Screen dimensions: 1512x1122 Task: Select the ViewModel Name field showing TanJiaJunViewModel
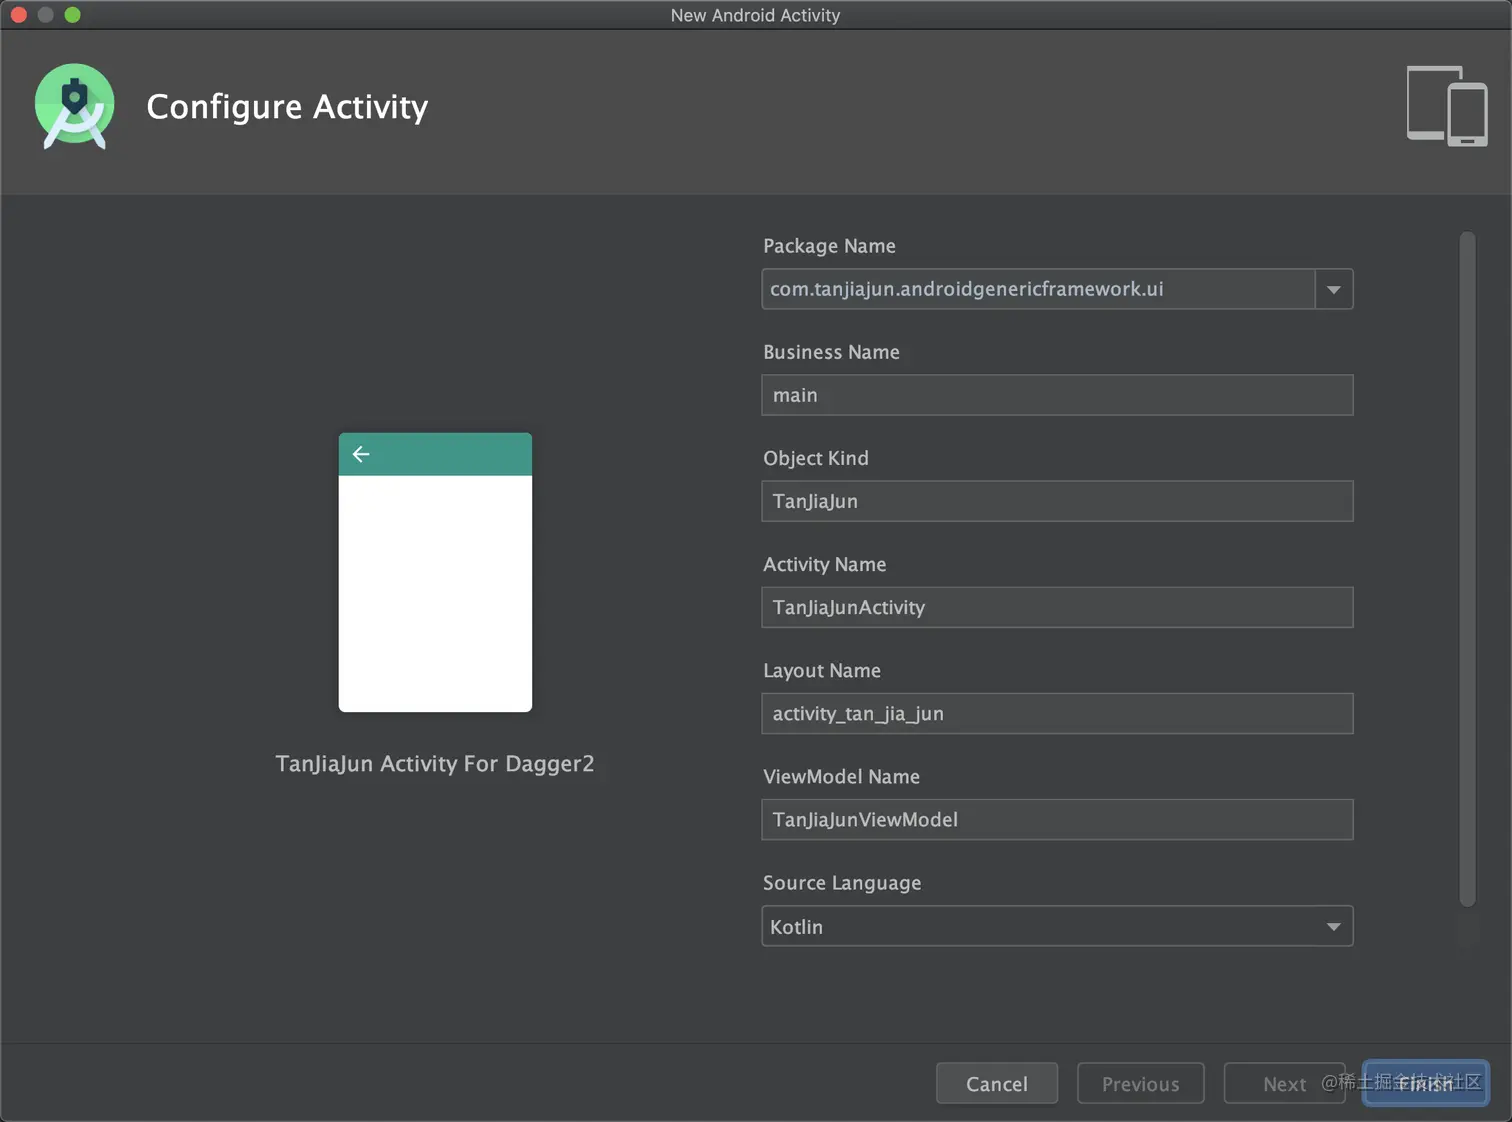[1056, 819]
